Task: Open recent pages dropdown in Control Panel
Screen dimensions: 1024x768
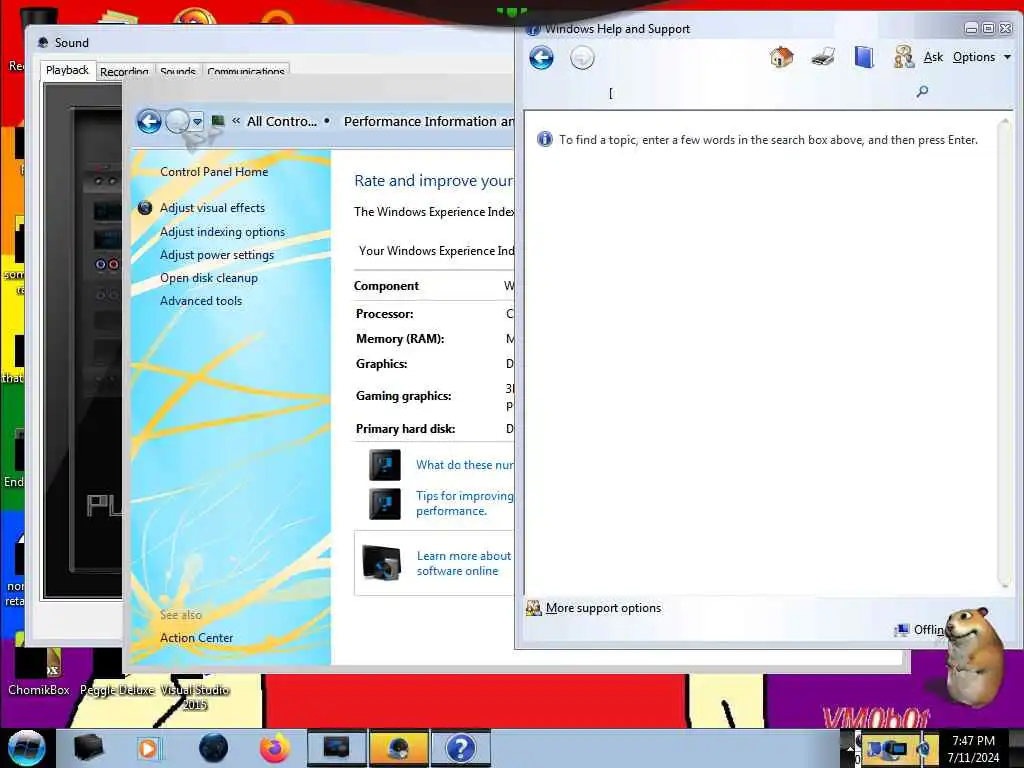Action: point(197,121)
